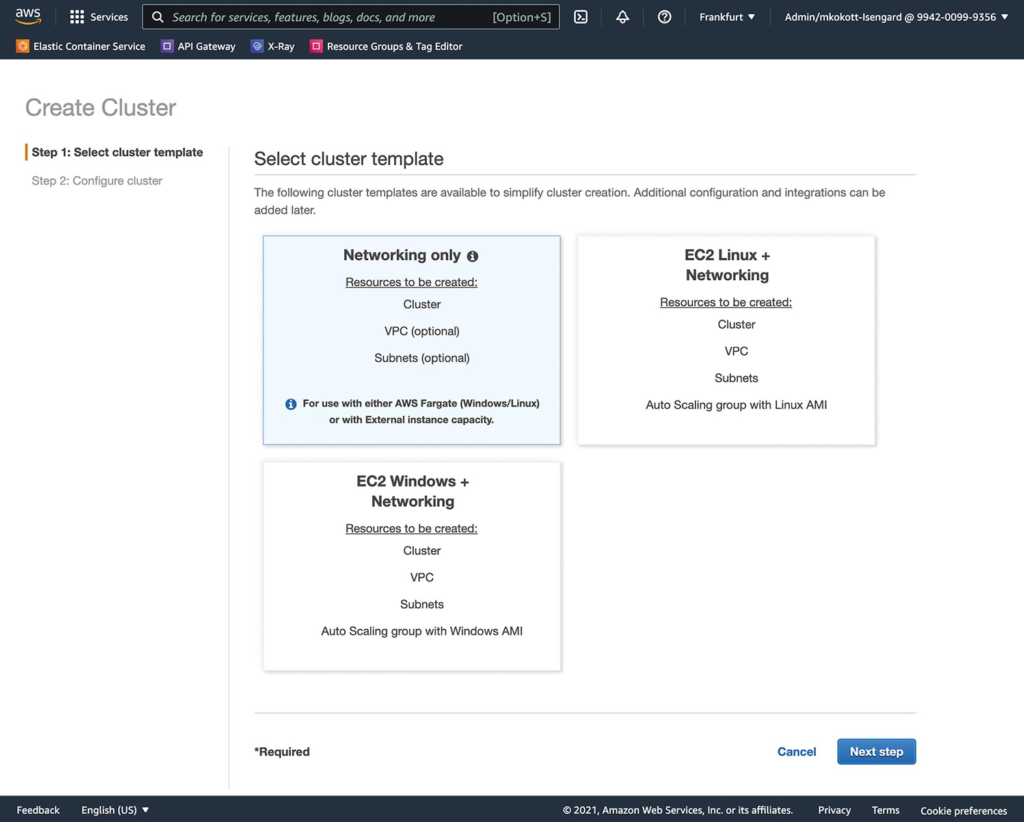The image size is (1024, 822).
Task: Click the API Gateway shortcut icon
Action: pyautogui.click(x=167, y=46)
